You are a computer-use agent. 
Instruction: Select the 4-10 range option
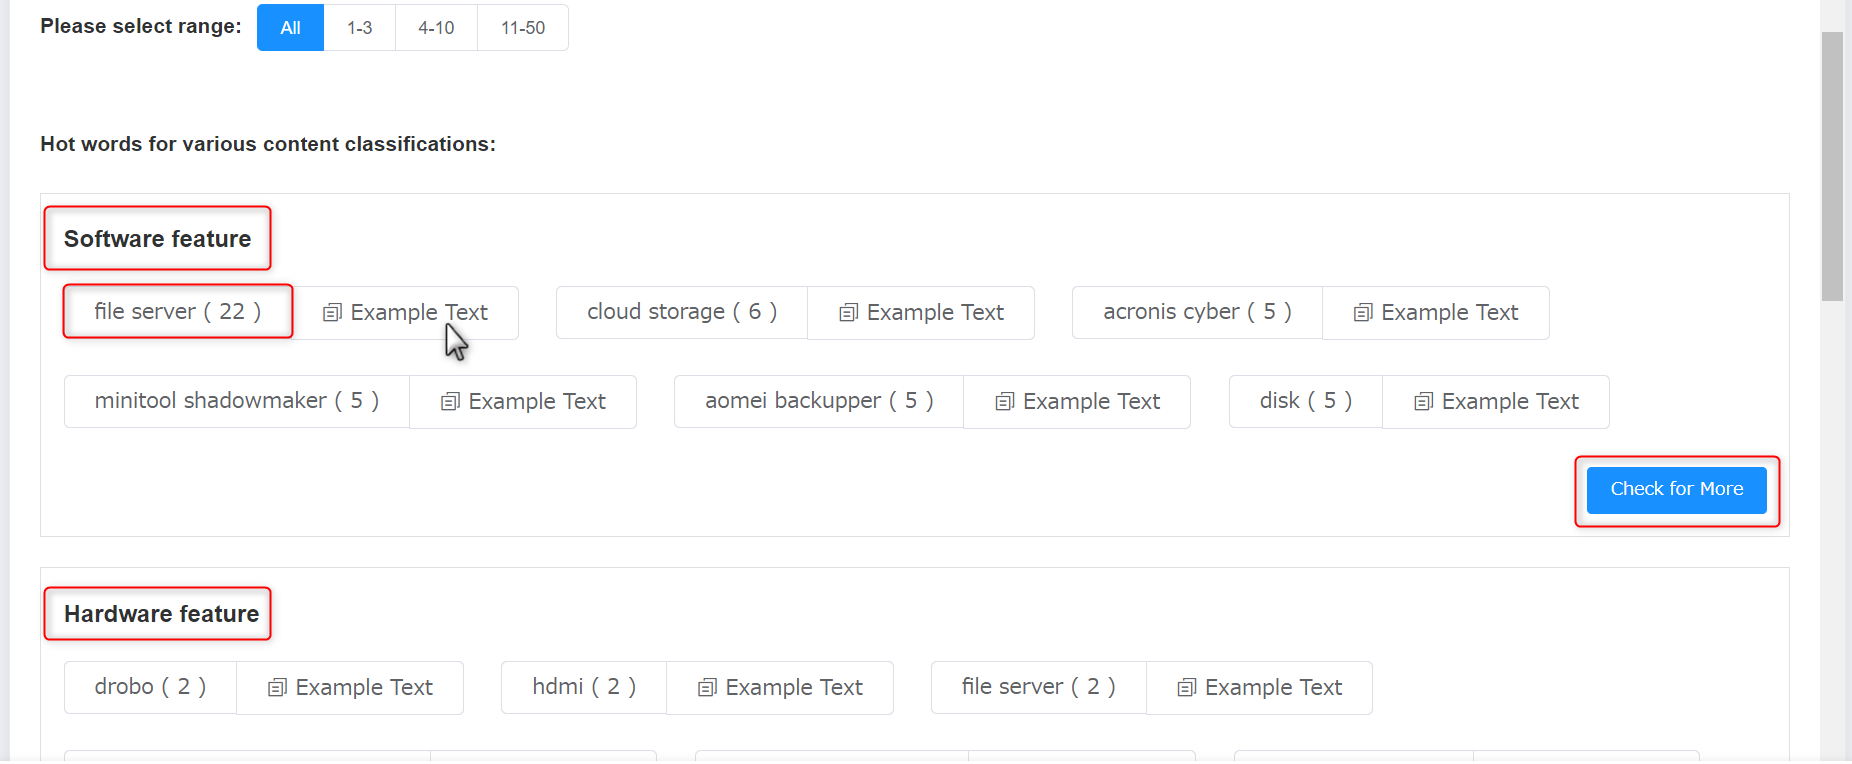(436, 28)
